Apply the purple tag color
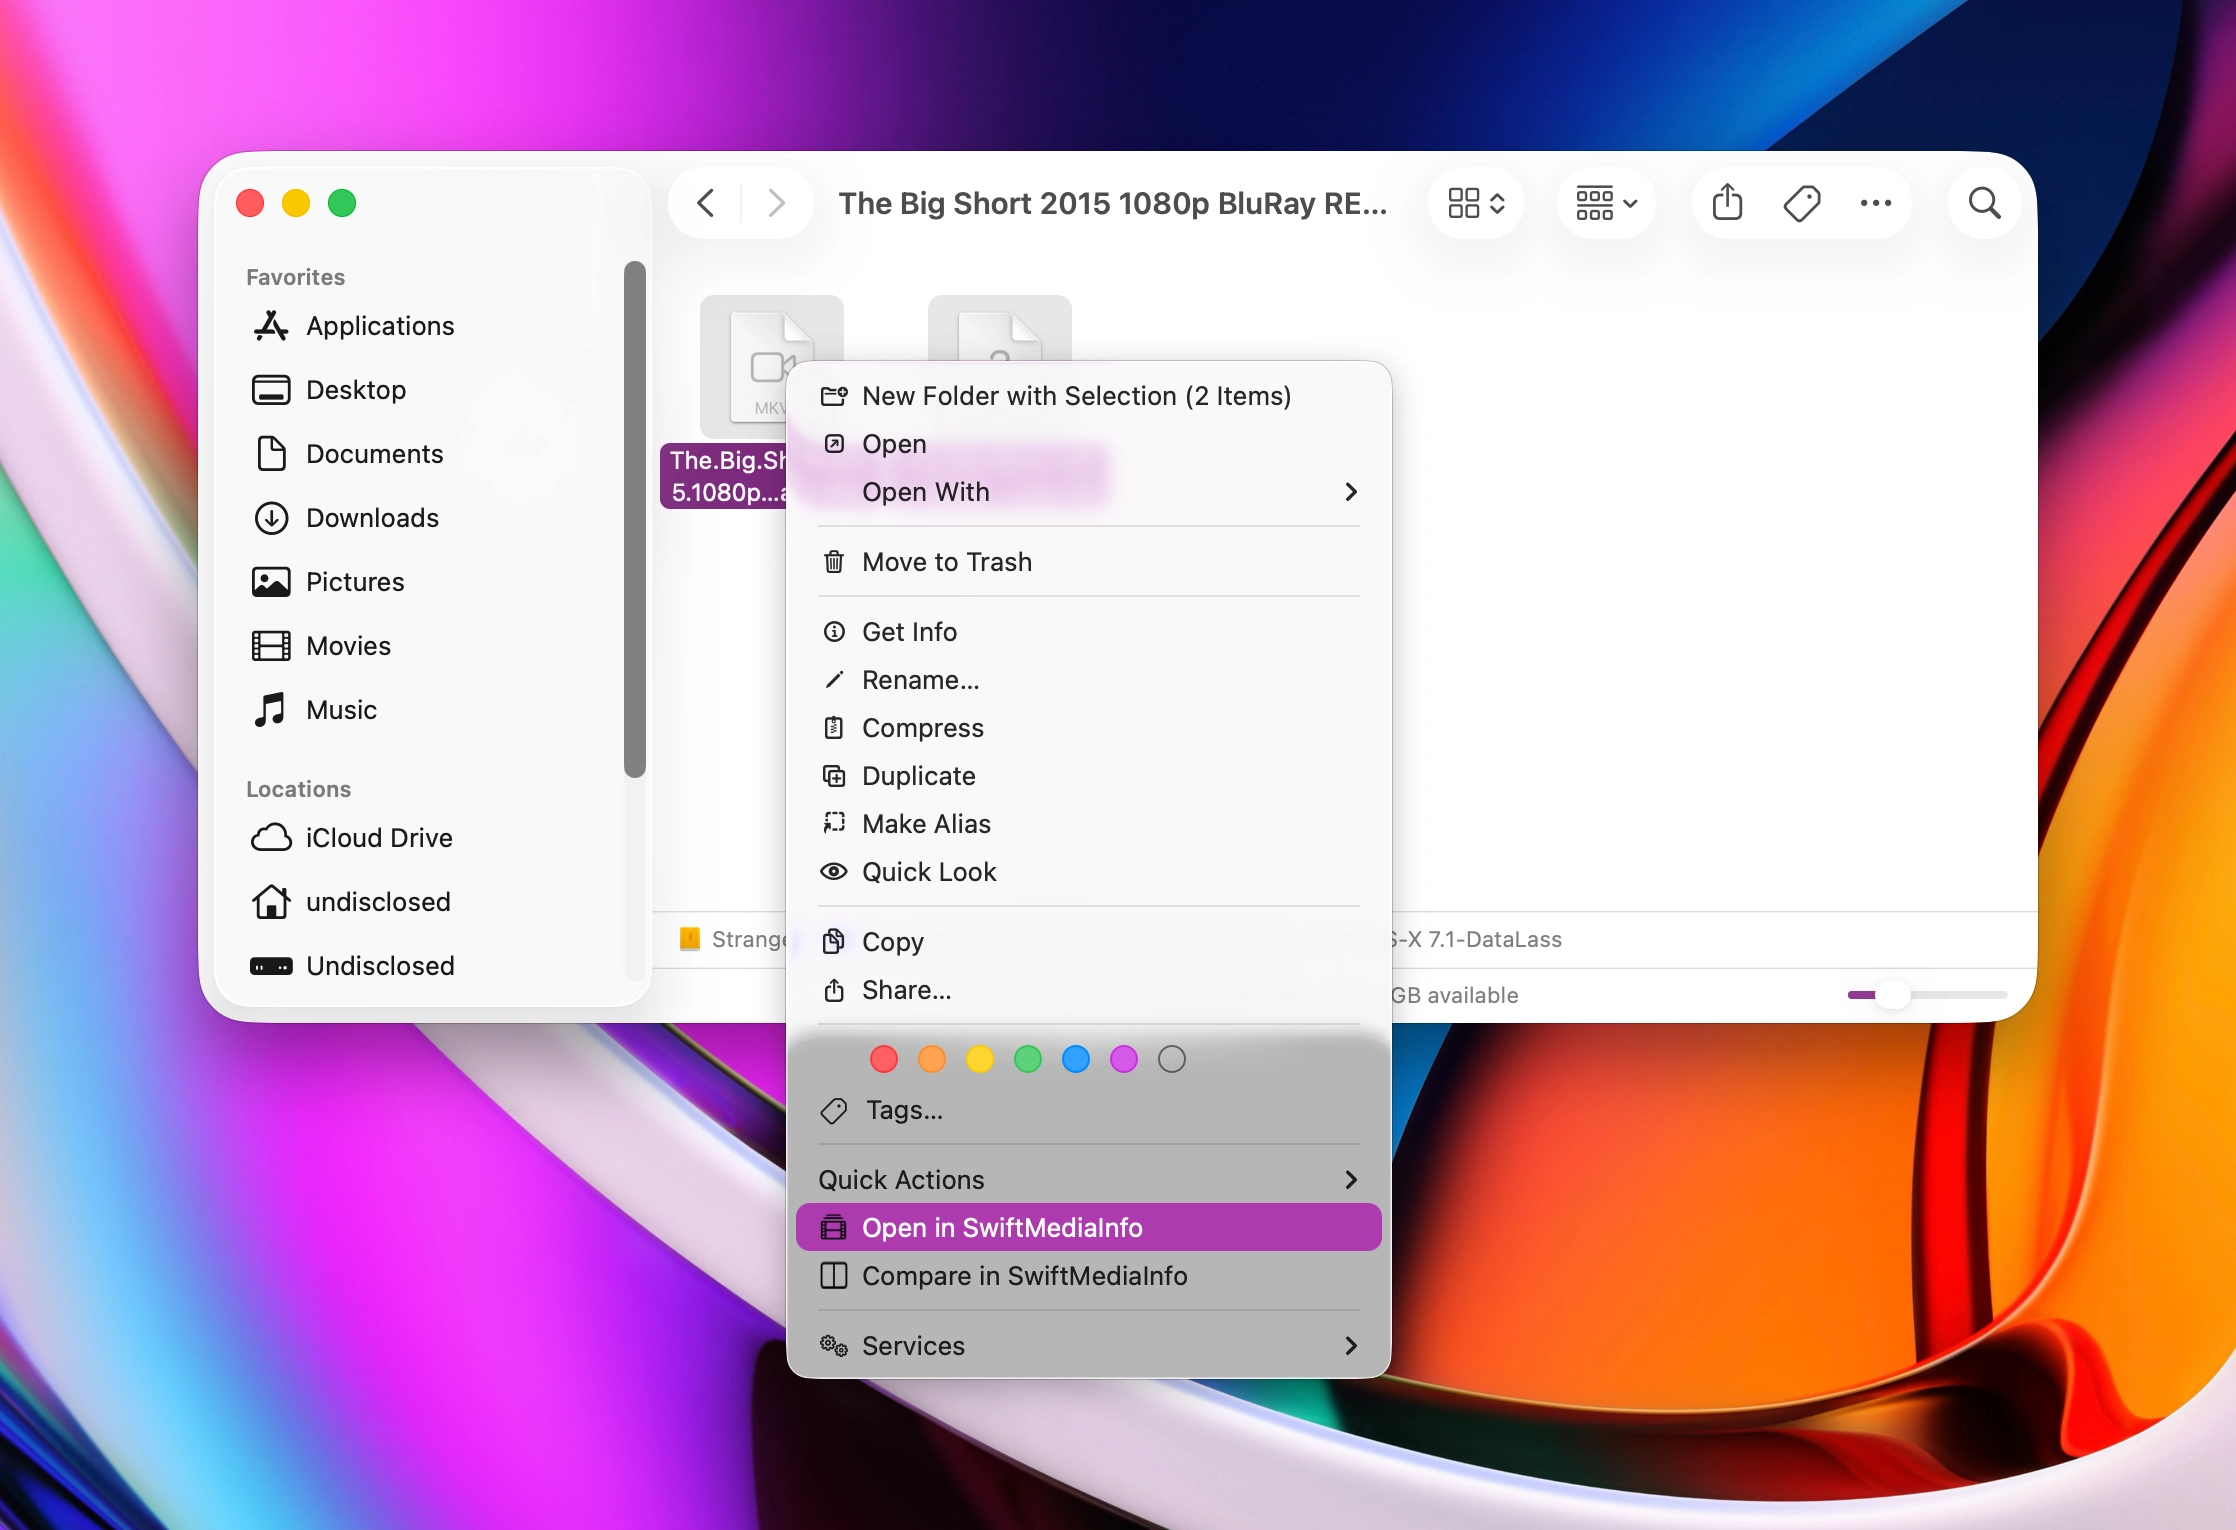Viewport: 2236px width, 1530px height. point(1124,1058)
